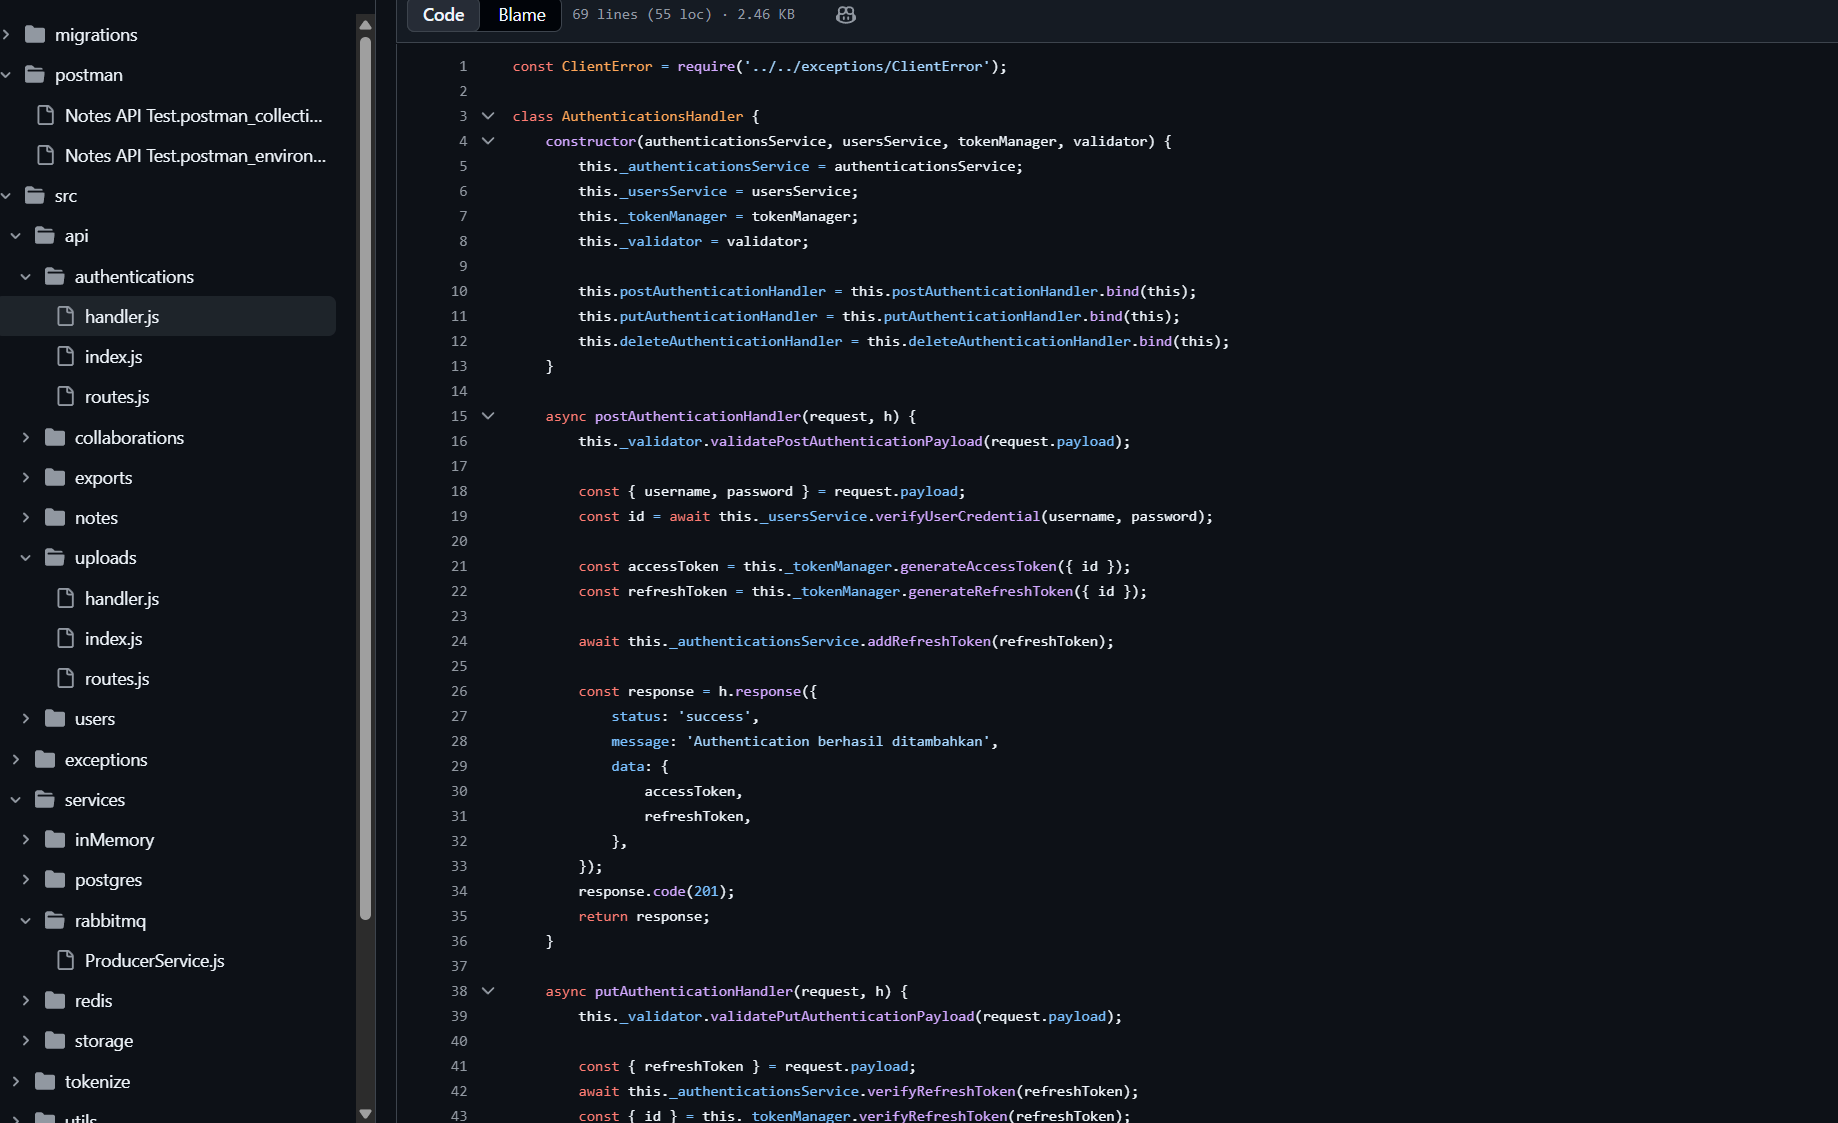Click the file tree scrollbar thumb
Viewport: 1838px width, 1123px height.
365,478
